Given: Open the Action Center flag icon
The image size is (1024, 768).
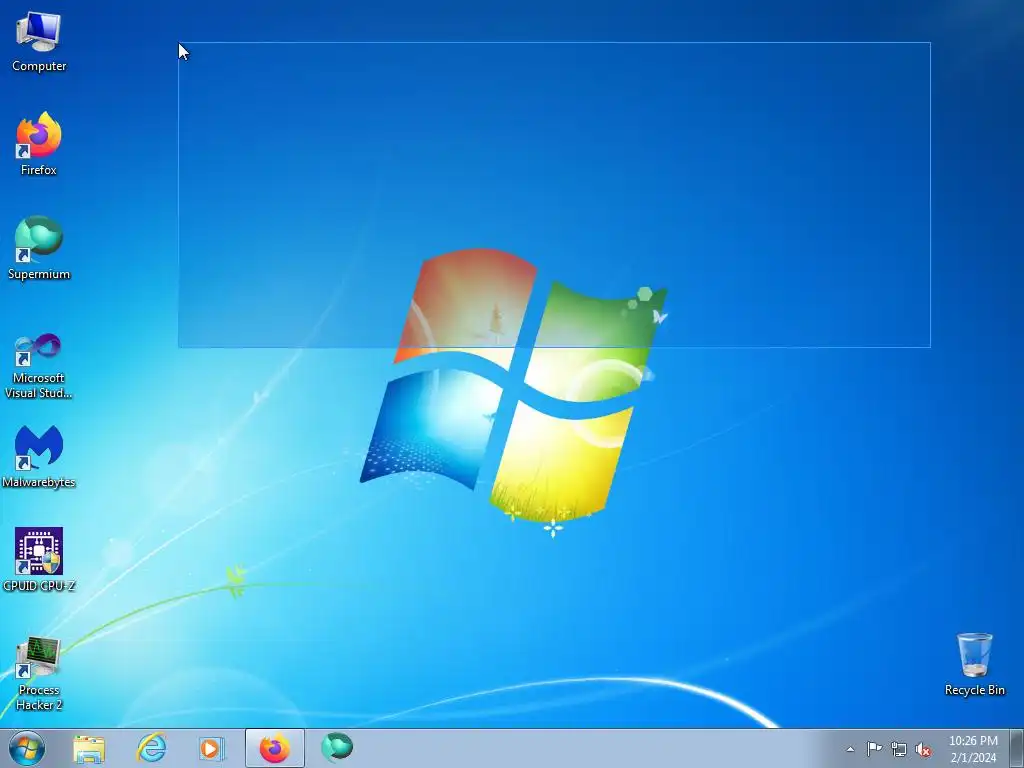Looking at the screenshot, I should [x=874, y=749].
